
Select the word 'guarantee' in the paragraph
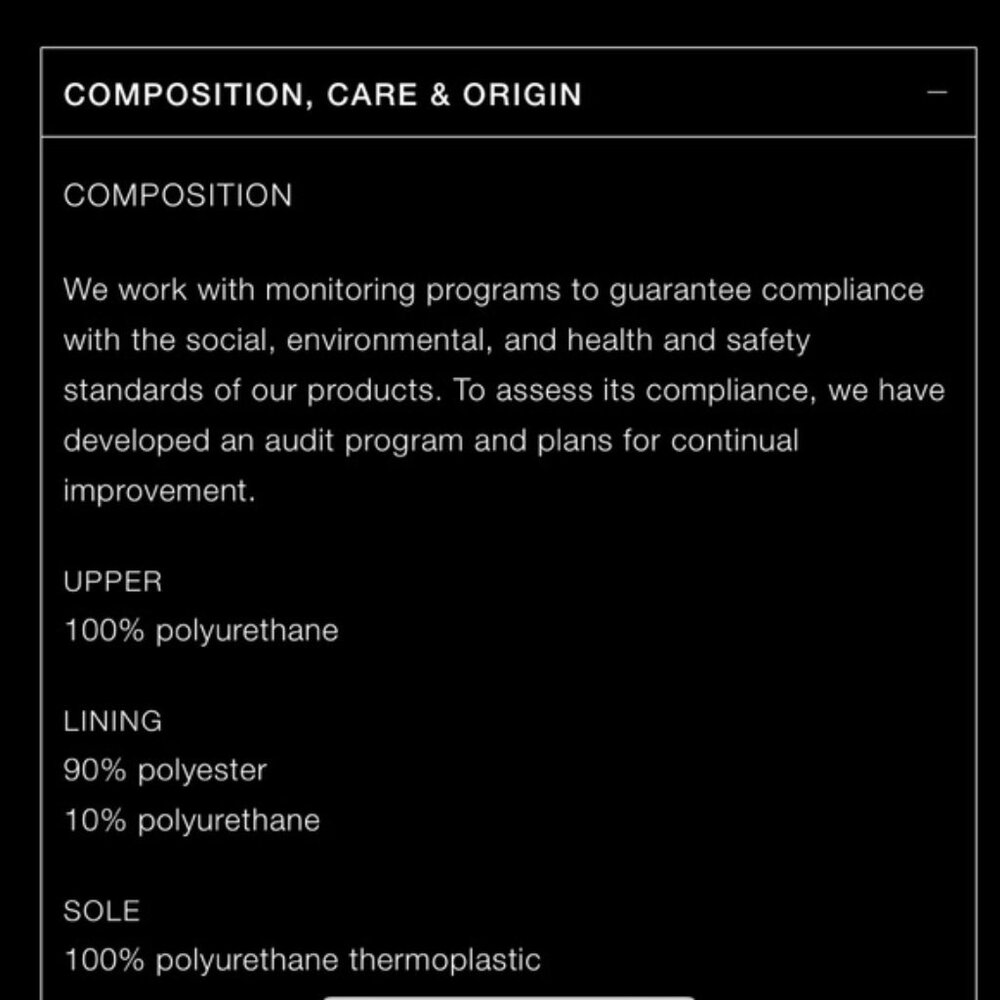pyautogui.click(x=680, y=291)
